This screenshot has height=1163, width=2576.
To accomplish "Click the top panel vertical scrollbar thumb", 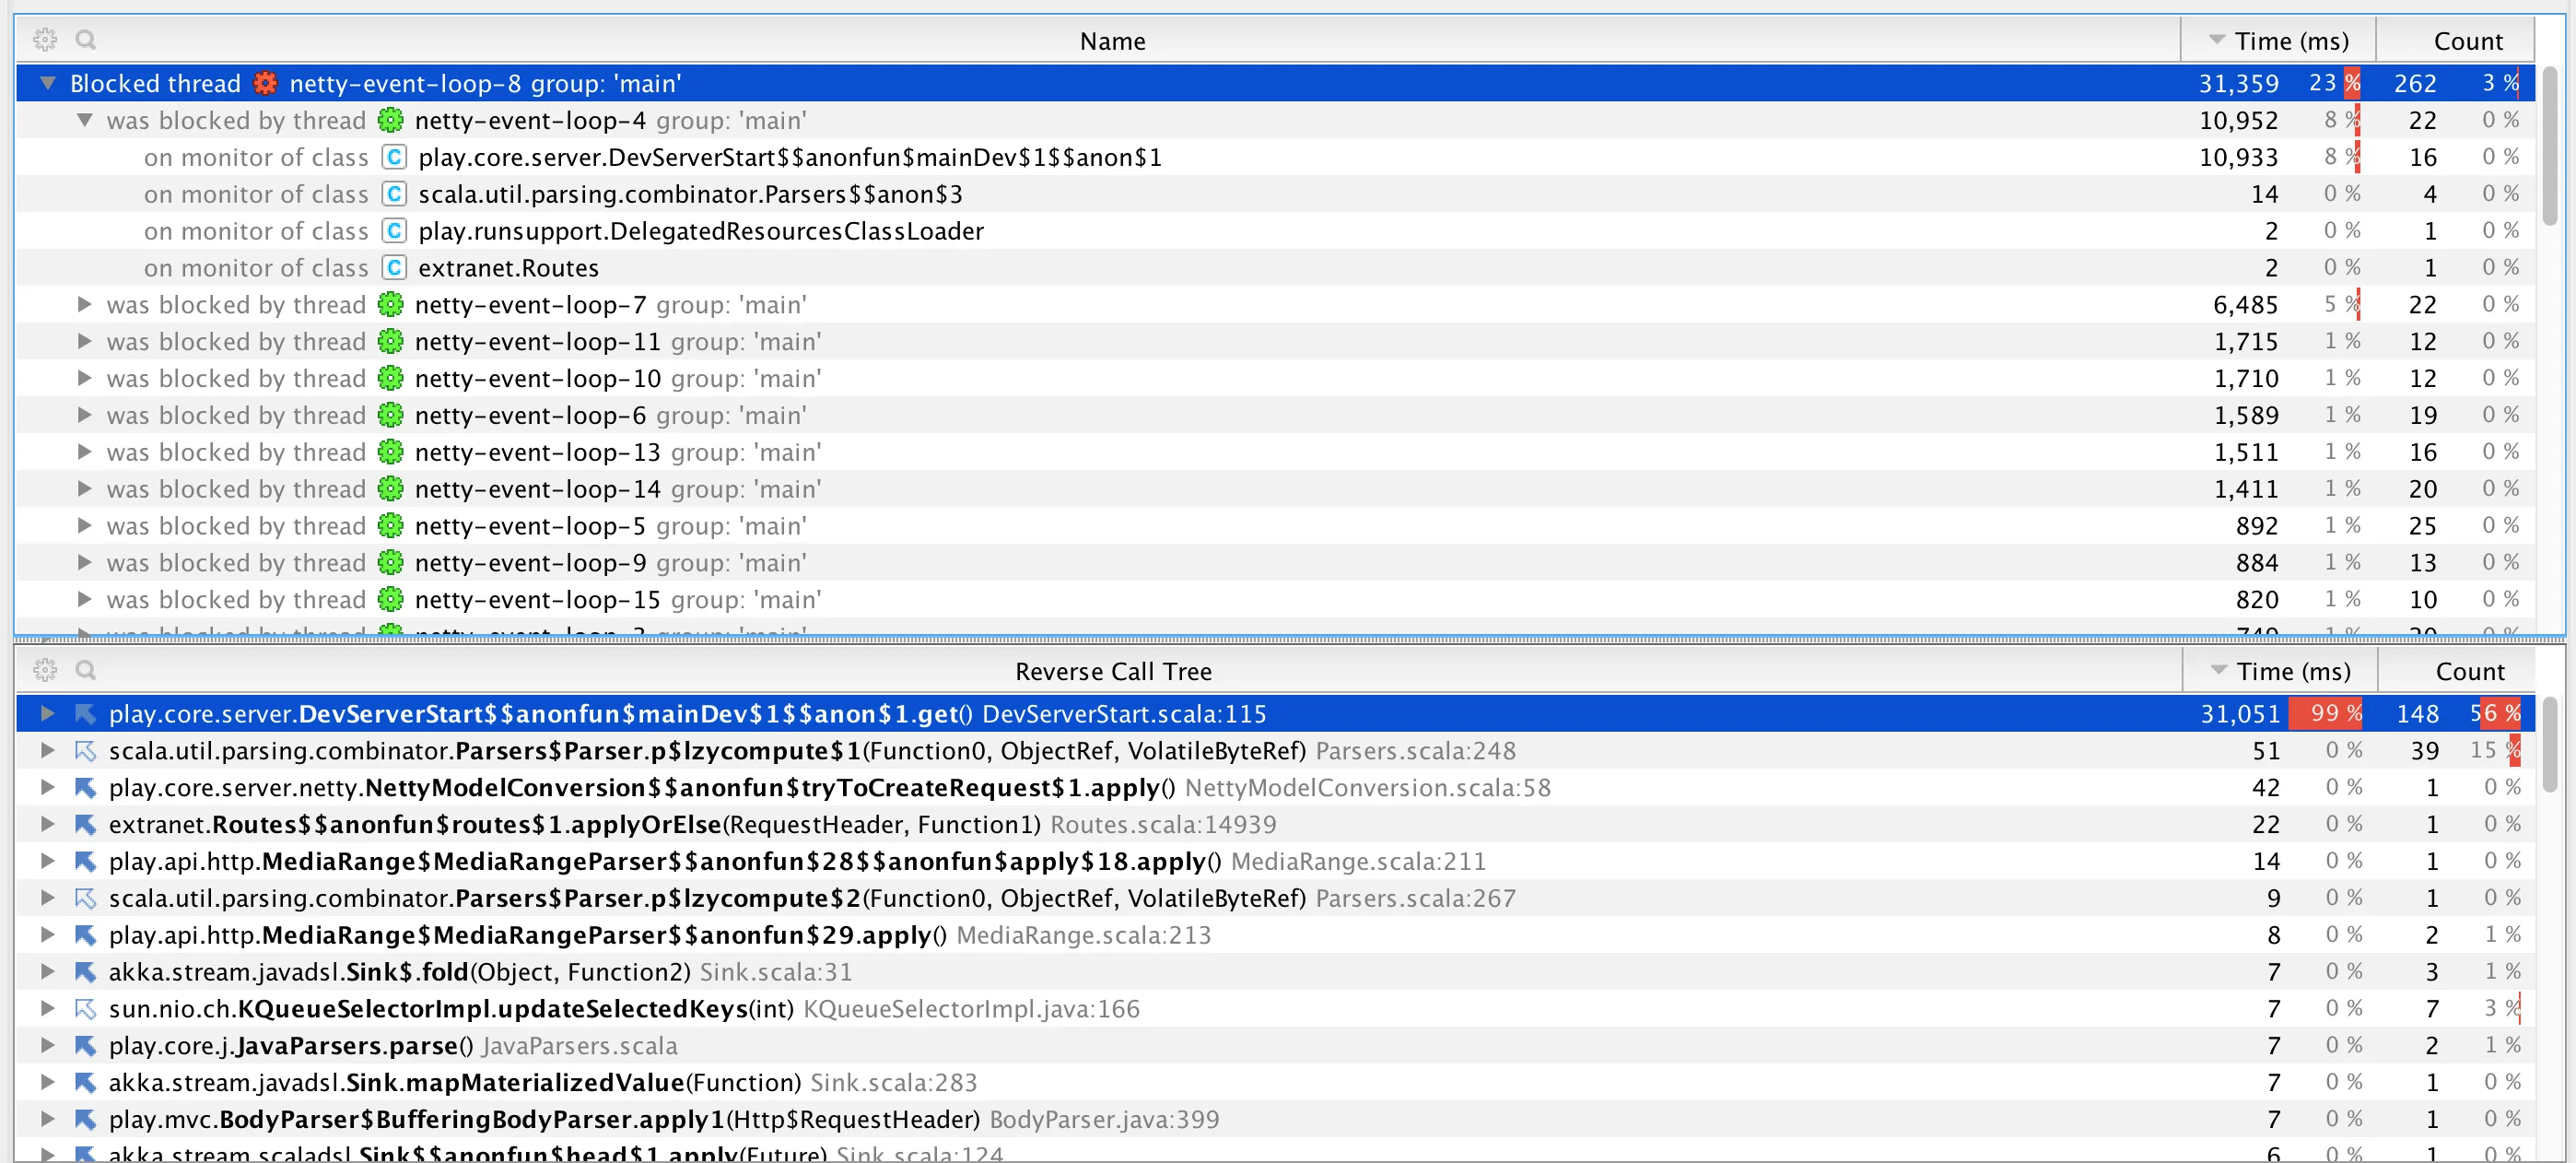I will tap(2549, 145).
